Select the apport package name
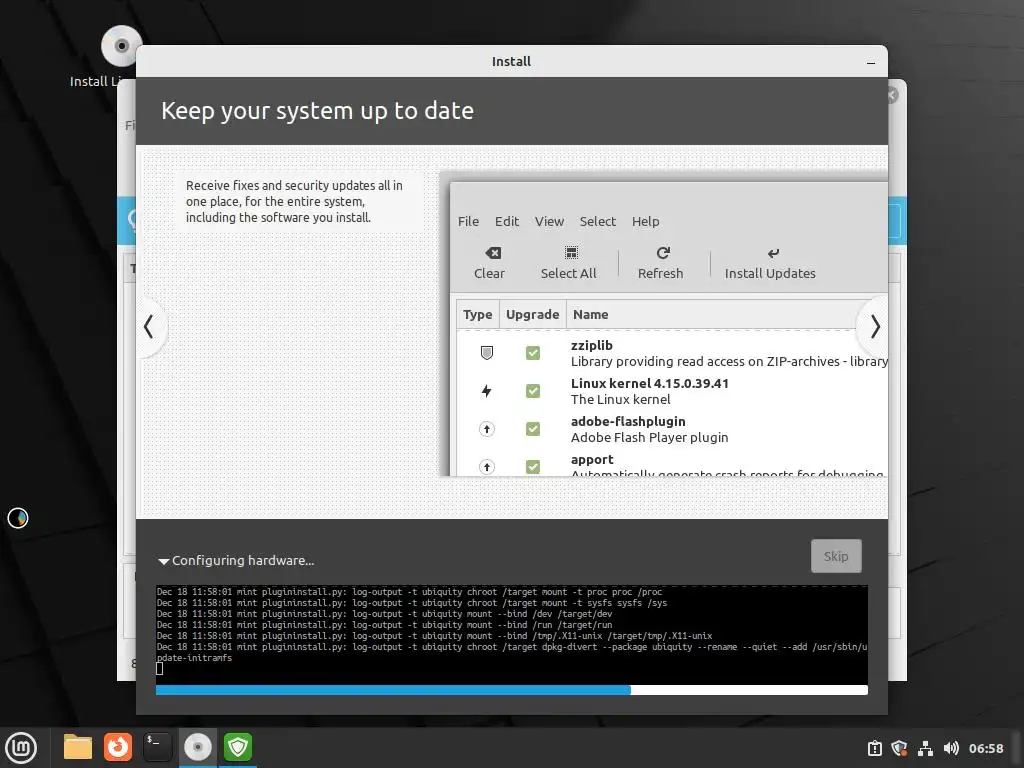This screenshot has height=768, width=1024. (x=592, y=459)
